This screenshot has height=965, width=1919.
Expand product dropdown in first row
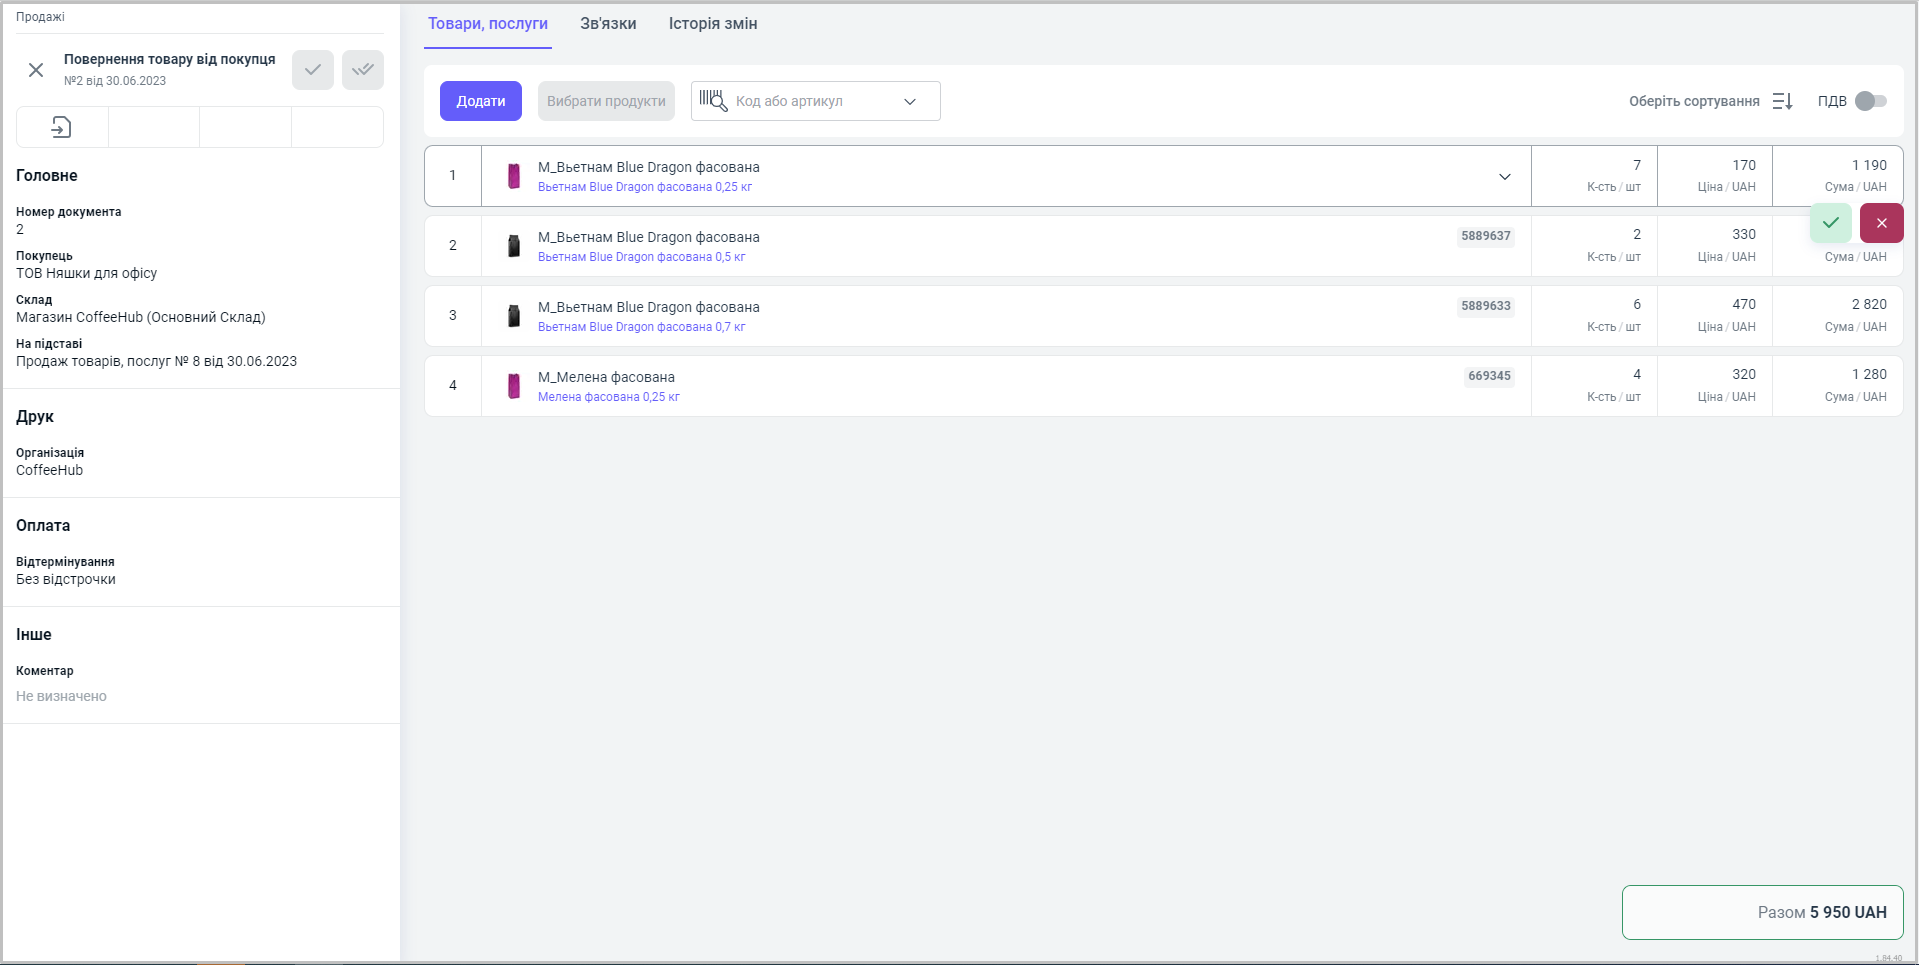coord(1504,177)
